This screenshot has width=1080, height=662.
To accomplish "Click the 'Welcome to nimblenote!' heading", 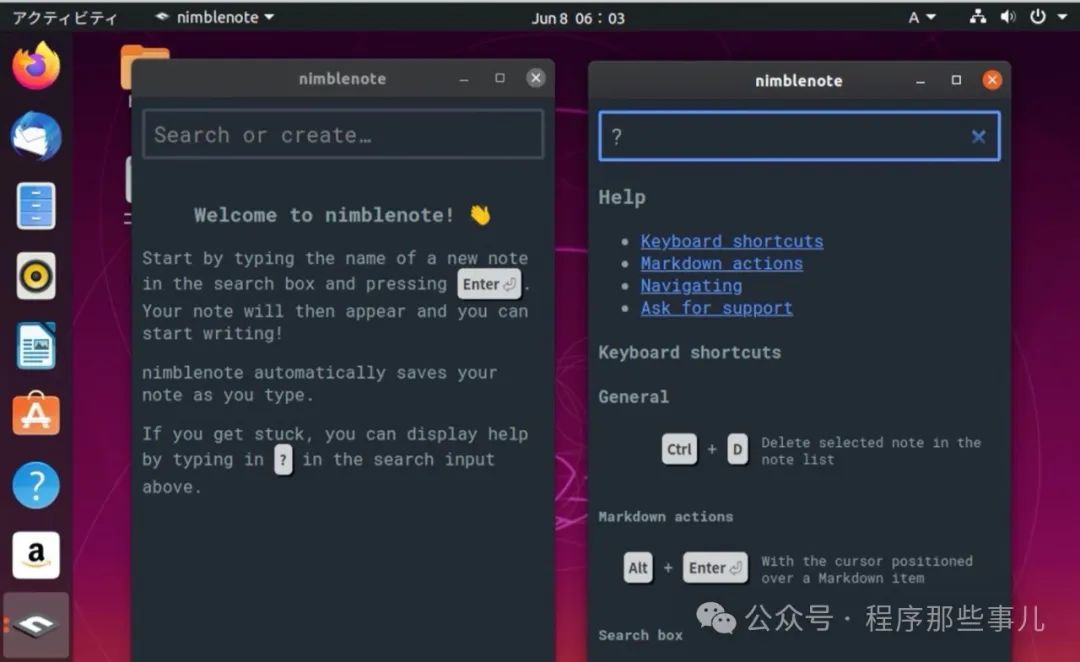I will pos(342,215).
